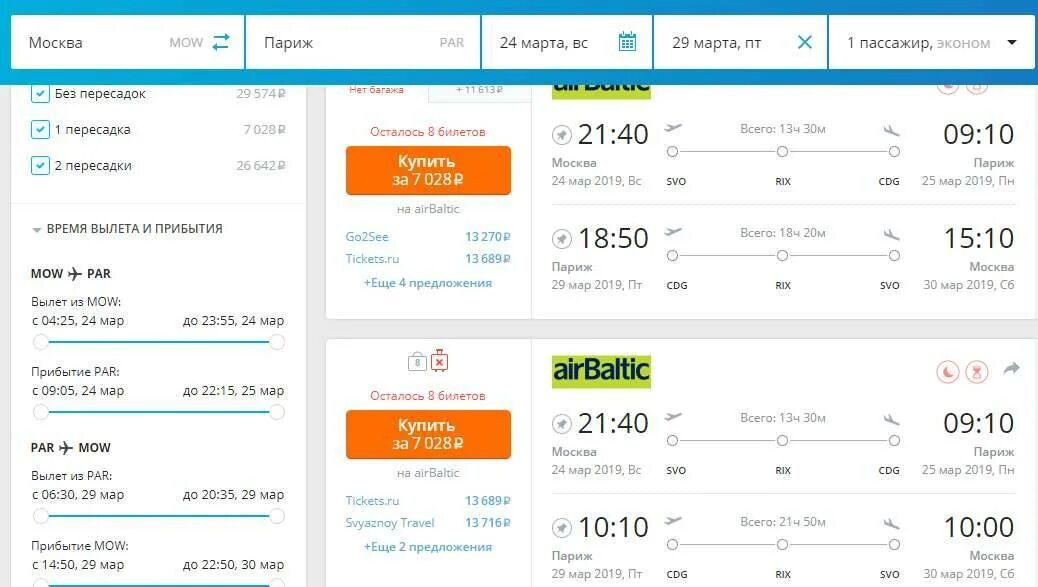Buy the first ticket for 7 028₽

coord(428,171)
